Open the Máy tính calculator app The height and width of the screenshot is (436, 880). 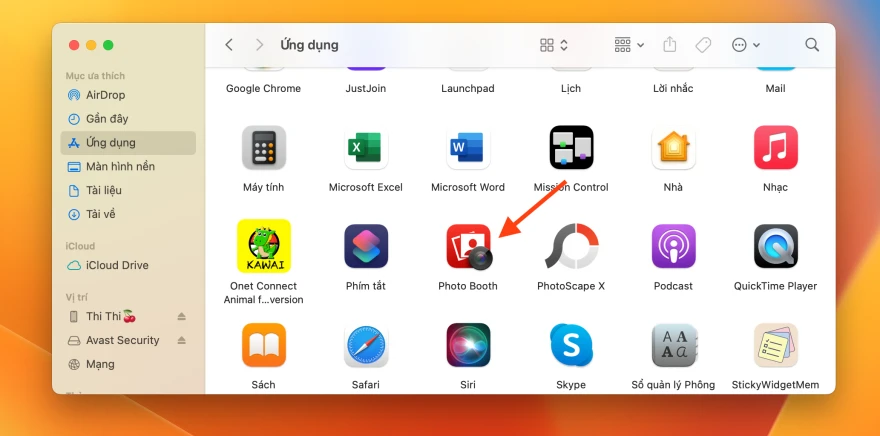point(264,148)
